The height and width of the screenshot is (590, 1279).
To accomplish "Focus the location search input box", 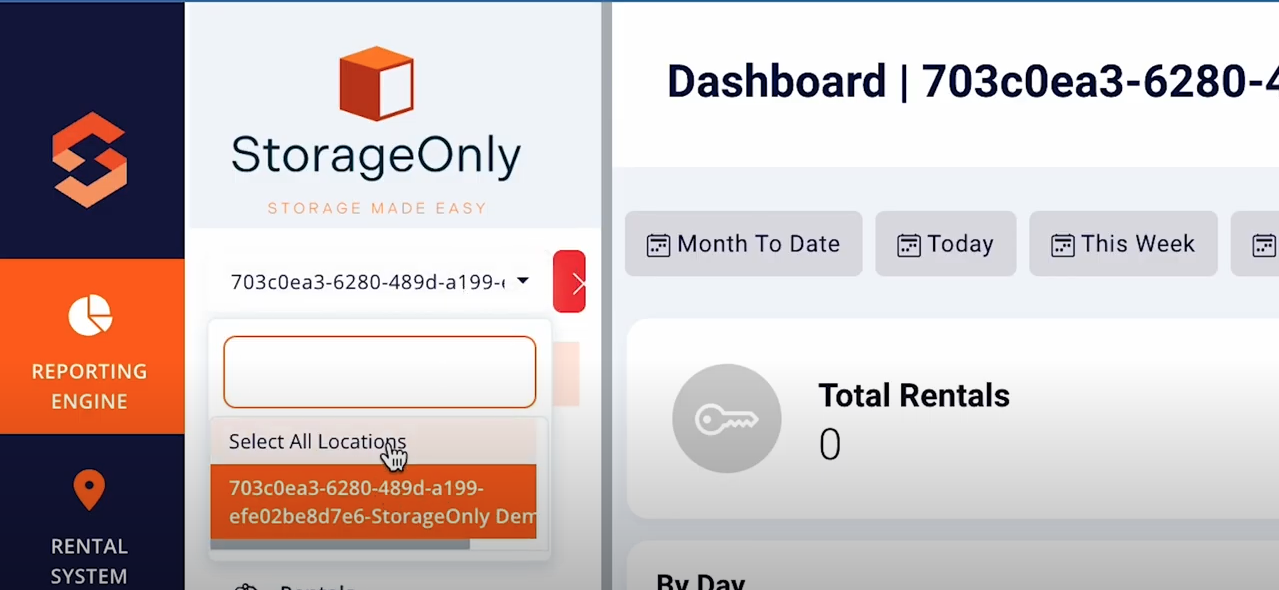I will tap(380, 372).
